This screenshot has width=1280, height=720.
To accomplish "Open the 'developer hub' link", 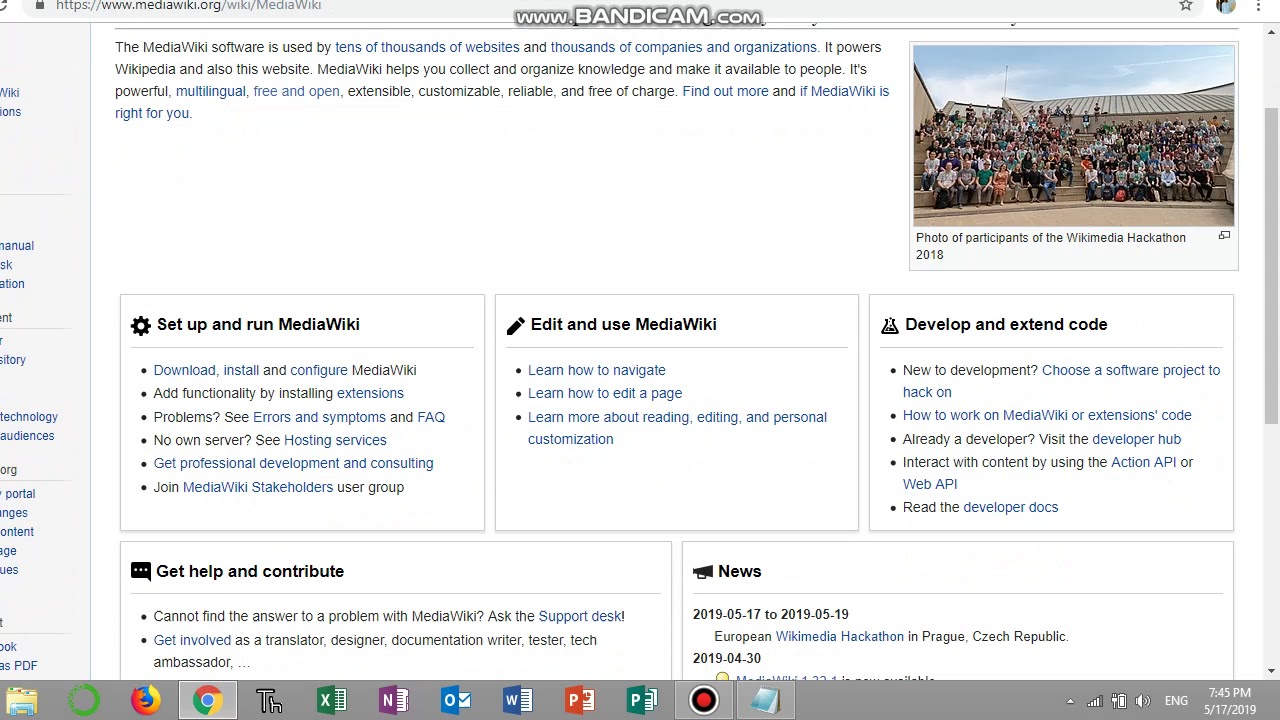I will click(1136, 439).
